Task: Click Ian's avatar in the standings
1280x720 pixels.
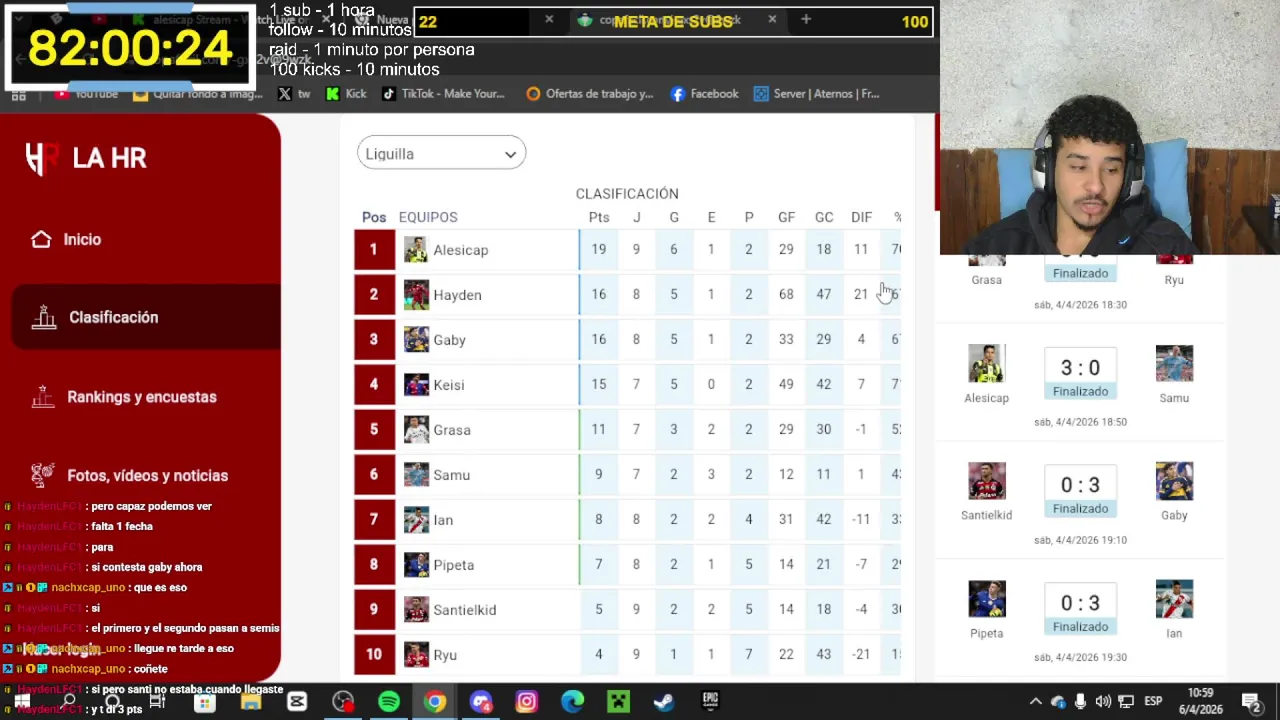Action: pos(416,520)
